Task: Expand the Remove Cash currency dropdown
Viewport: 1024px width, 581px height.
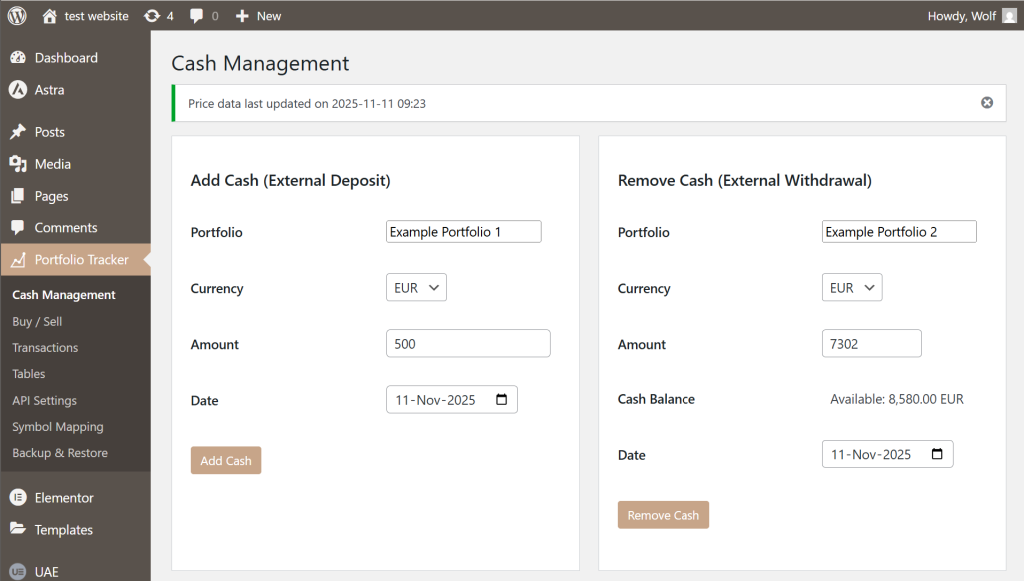Action: coord(852,288)
